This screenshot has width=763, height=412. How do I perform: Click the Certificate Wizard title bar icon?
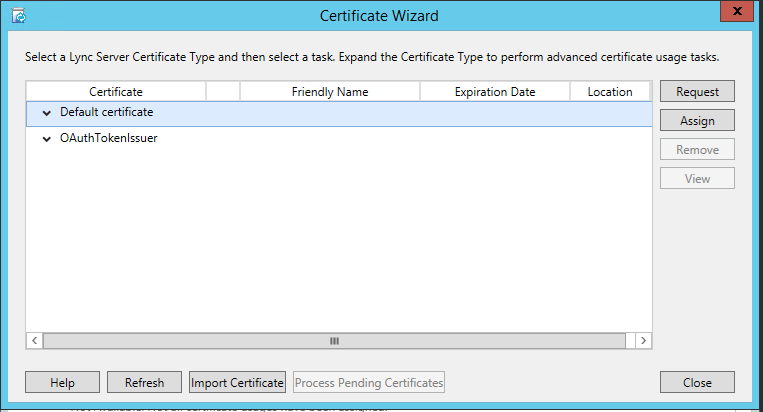pos(17,16)
